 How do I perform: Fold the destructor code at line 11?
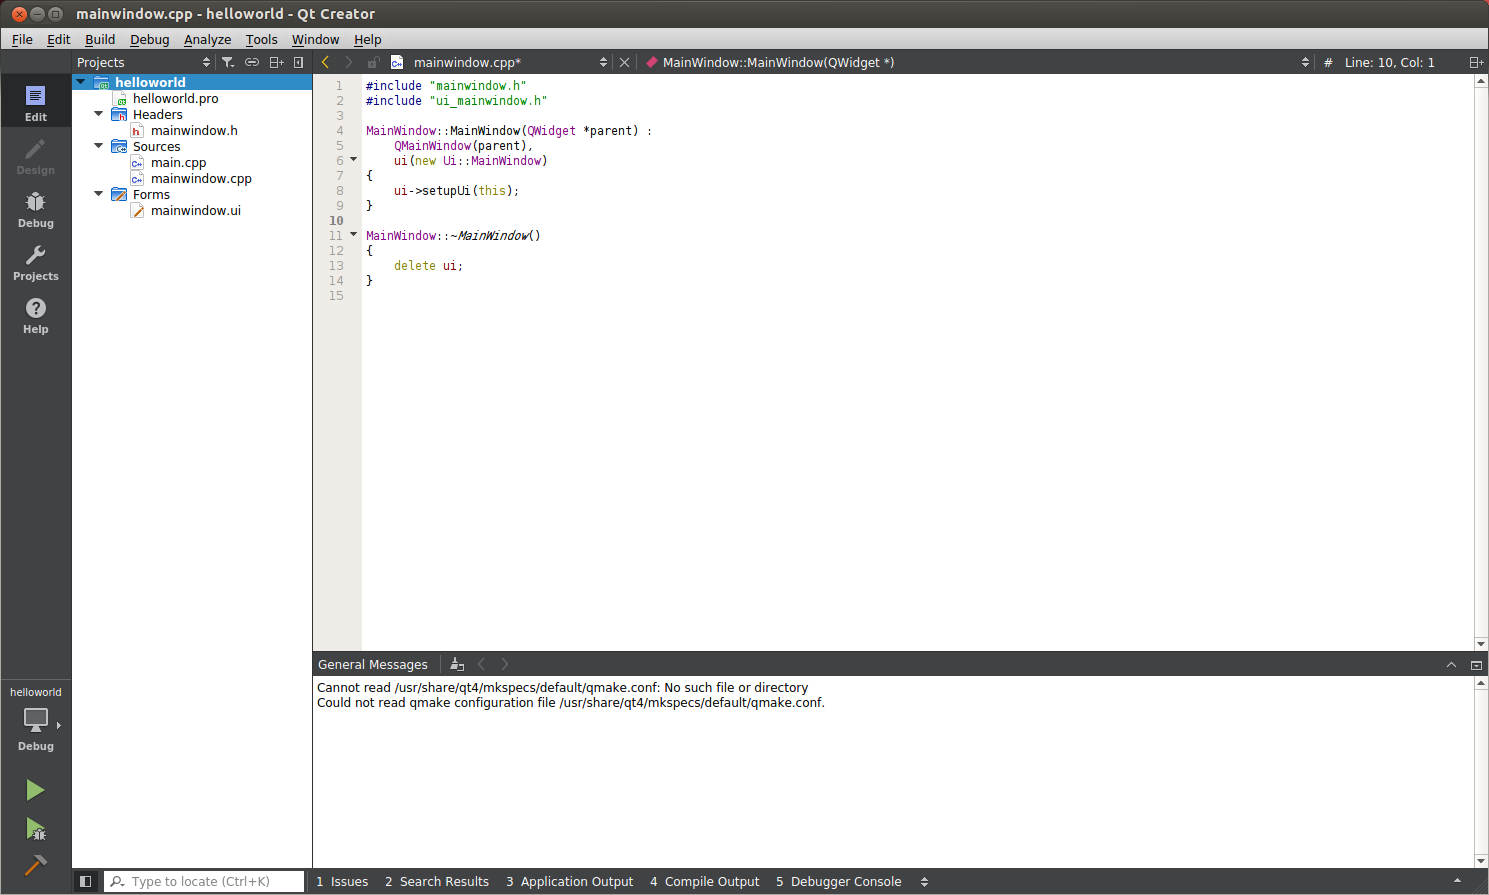[354, 235]
